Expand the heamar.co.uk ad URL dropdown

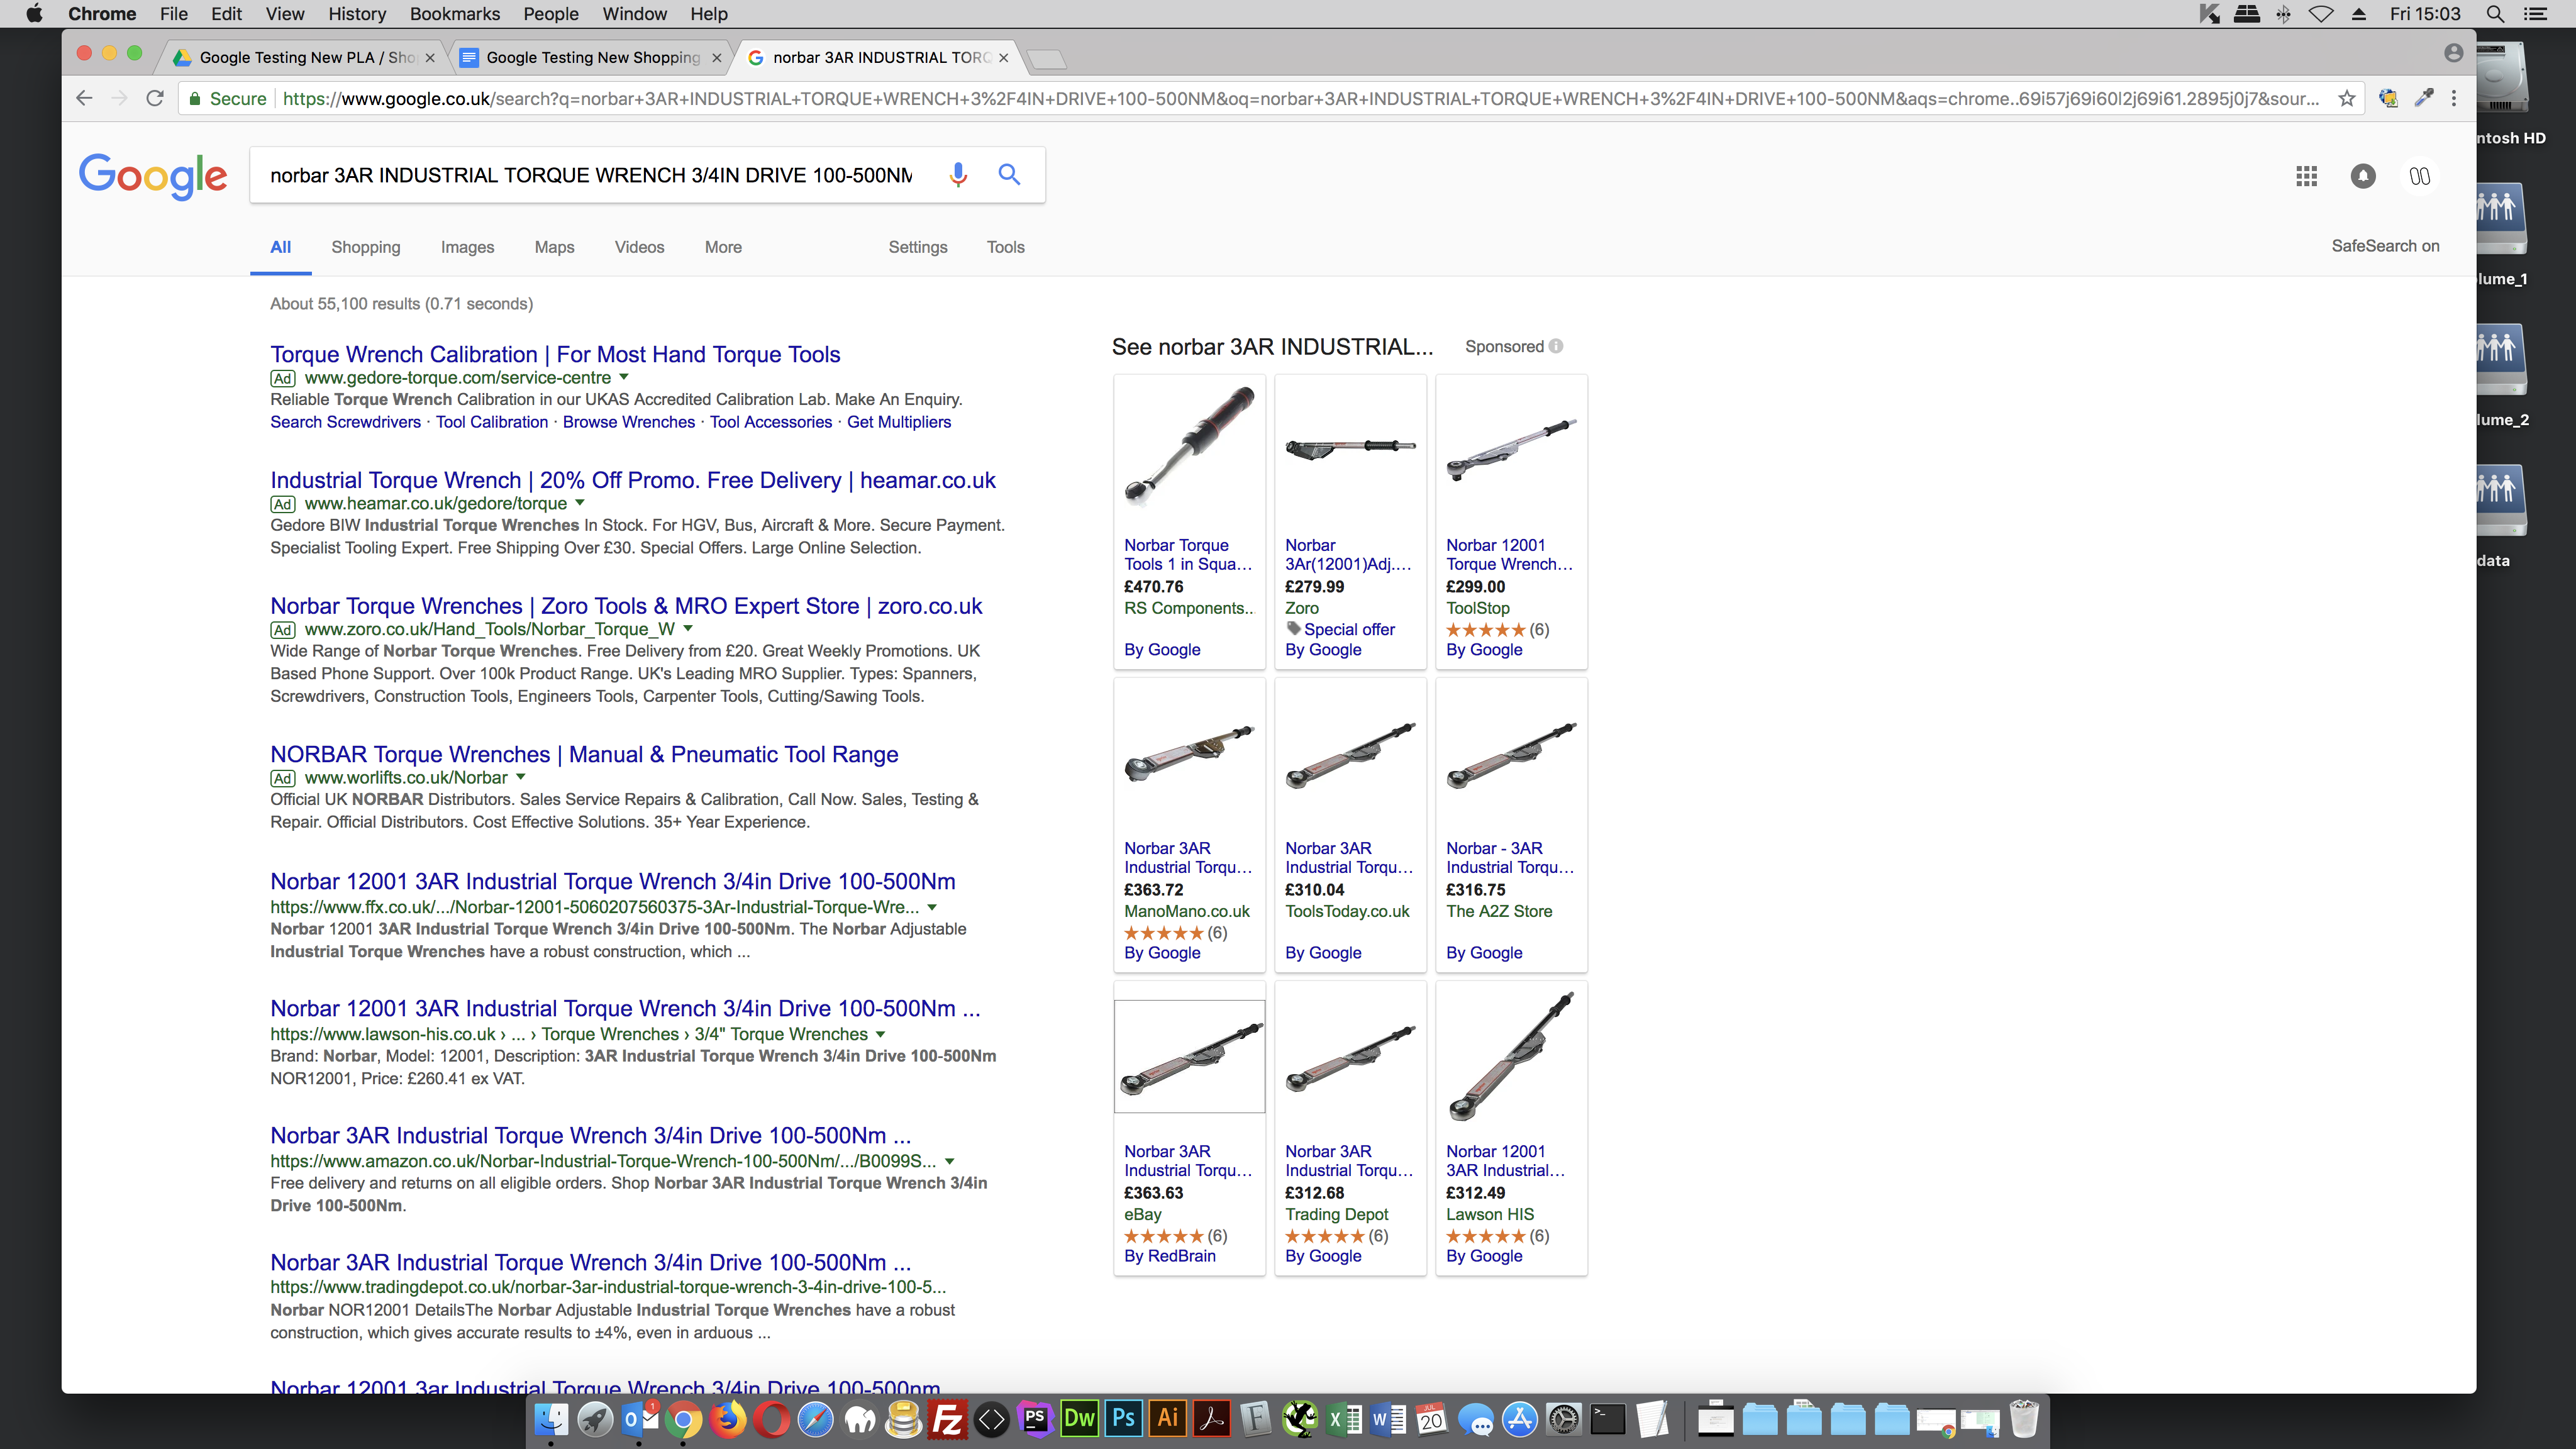pyautogui.click(x=580, y=503)
